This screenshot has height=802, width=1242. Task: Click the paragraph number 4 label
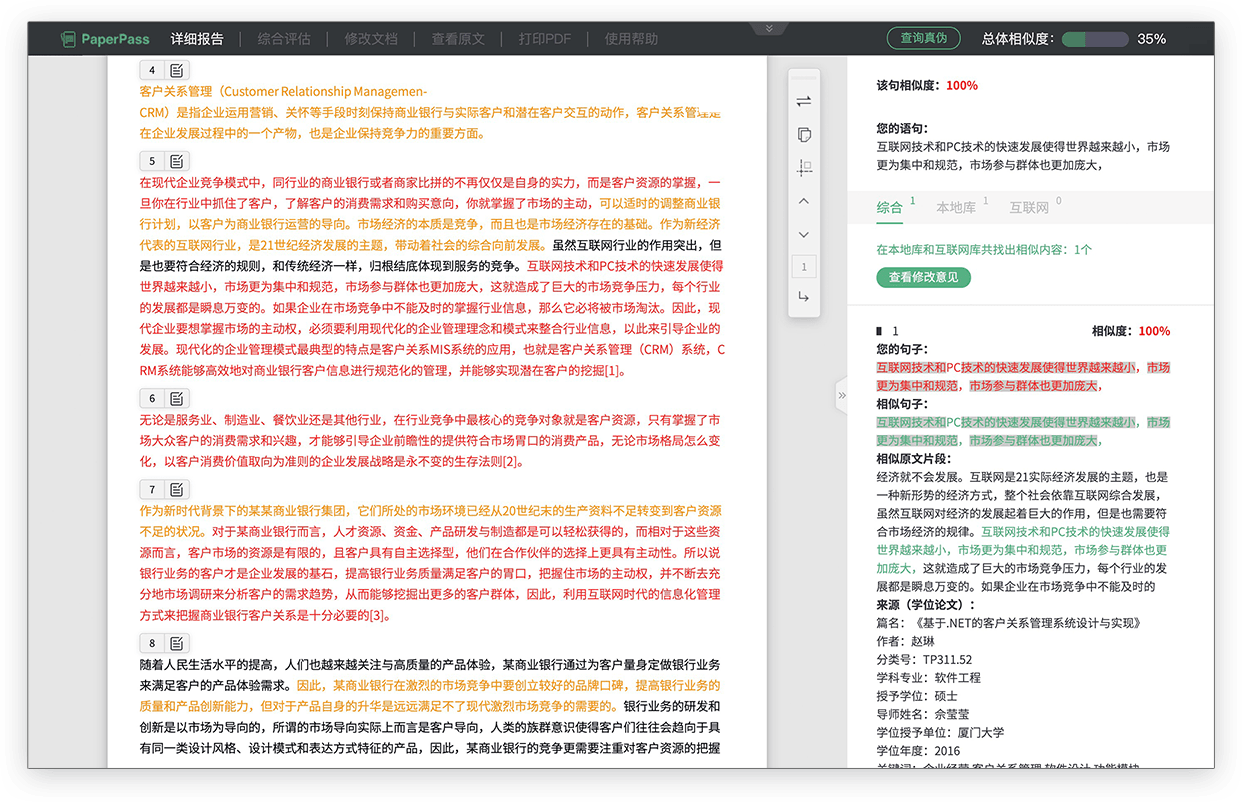click(x=152, y=71)
